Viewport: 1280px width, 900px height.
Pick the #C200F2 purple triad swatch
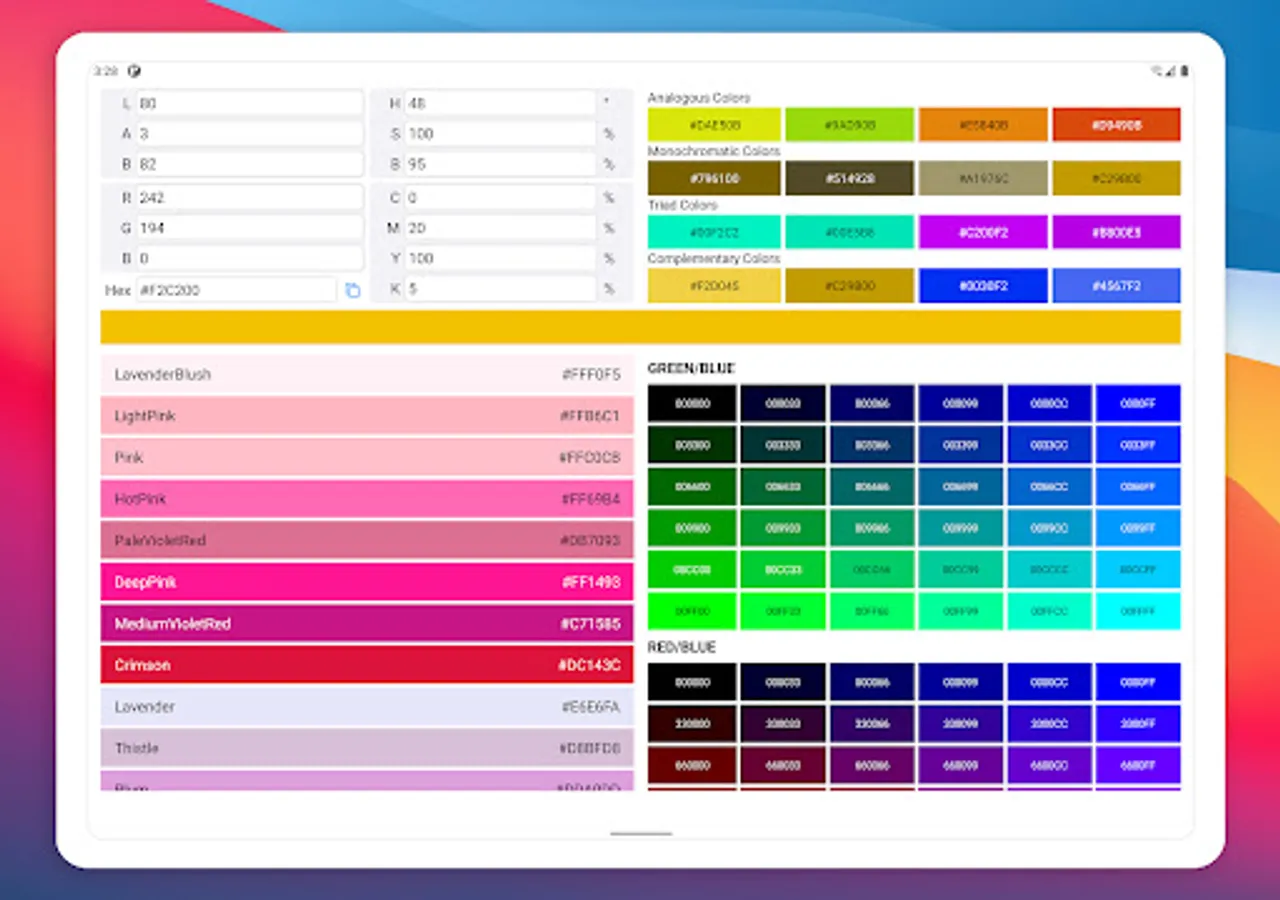[x=983, y=232]
